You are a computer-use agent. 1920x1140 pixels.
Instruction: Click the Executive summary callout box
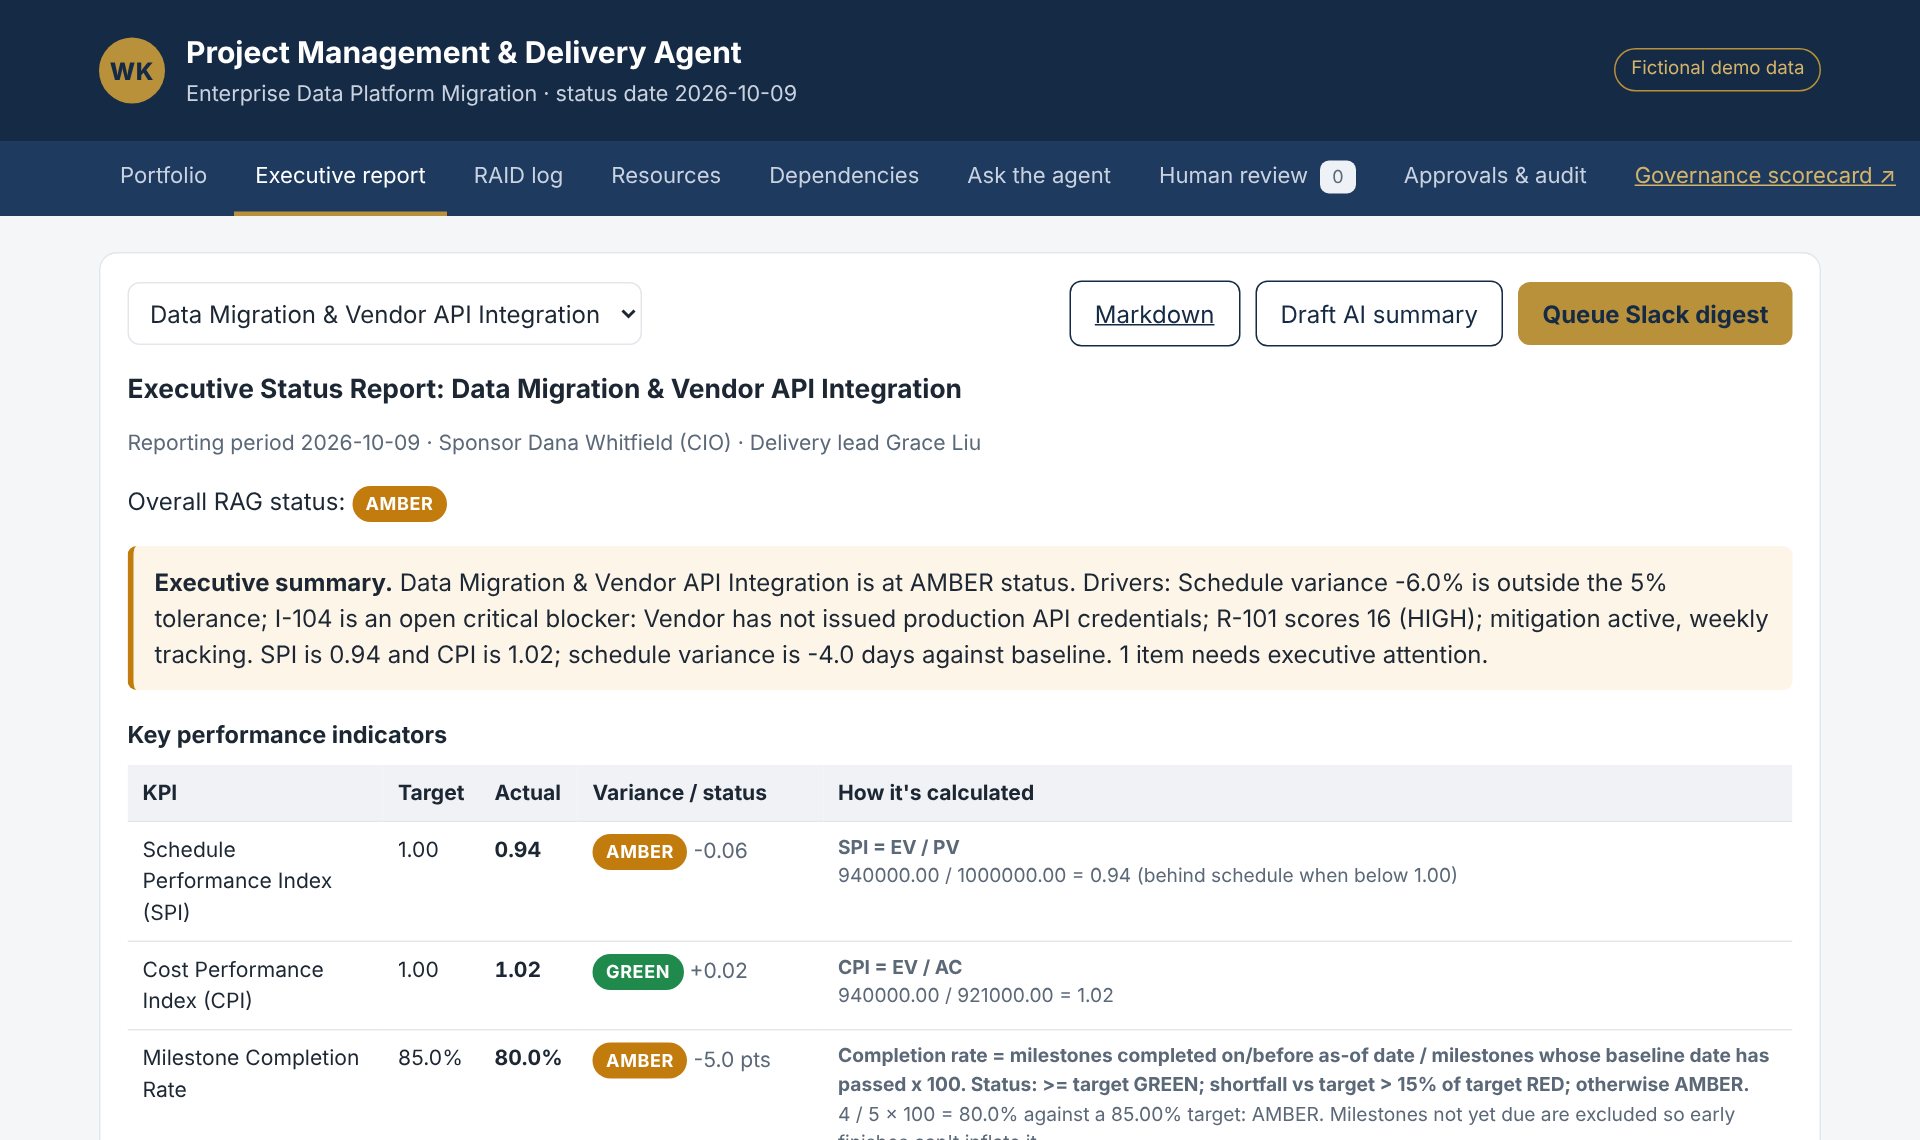(x=960, y=618)
